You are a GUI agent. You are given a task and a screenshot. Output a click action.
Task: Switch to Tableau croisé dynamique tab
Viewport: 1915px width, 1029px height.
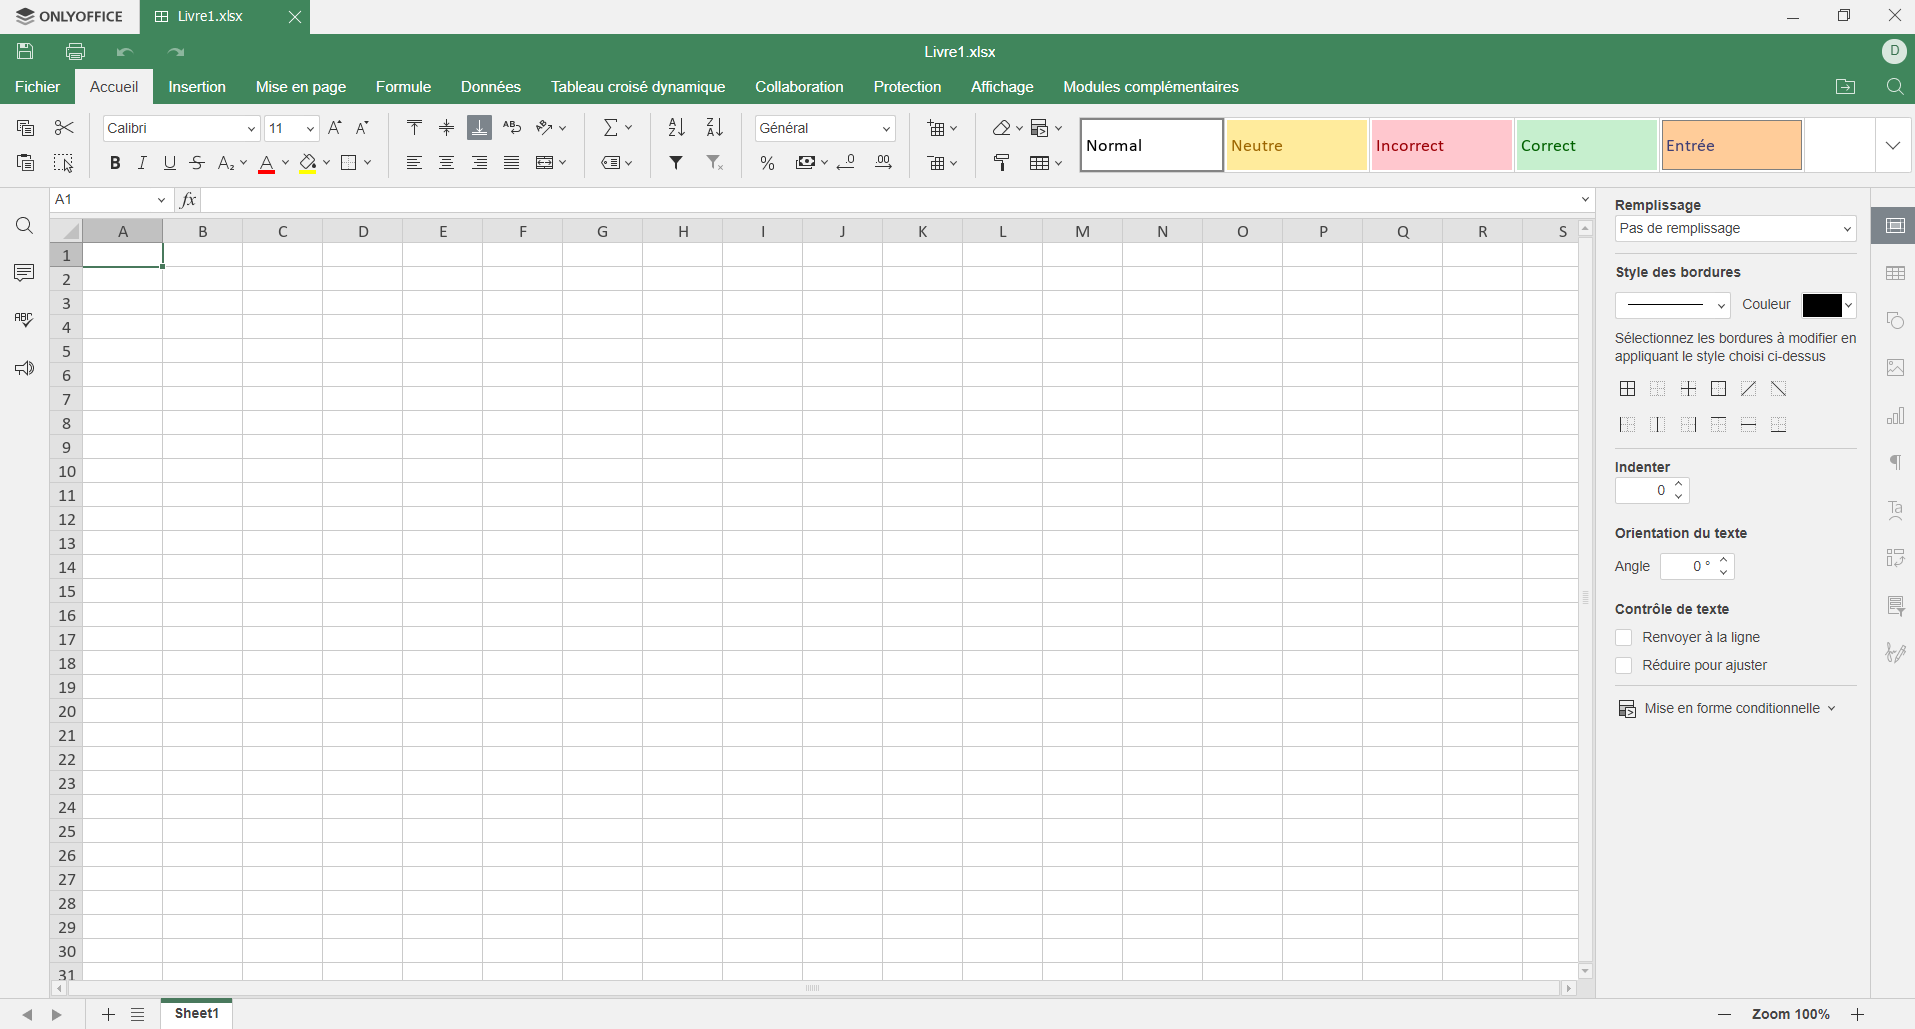638,87
